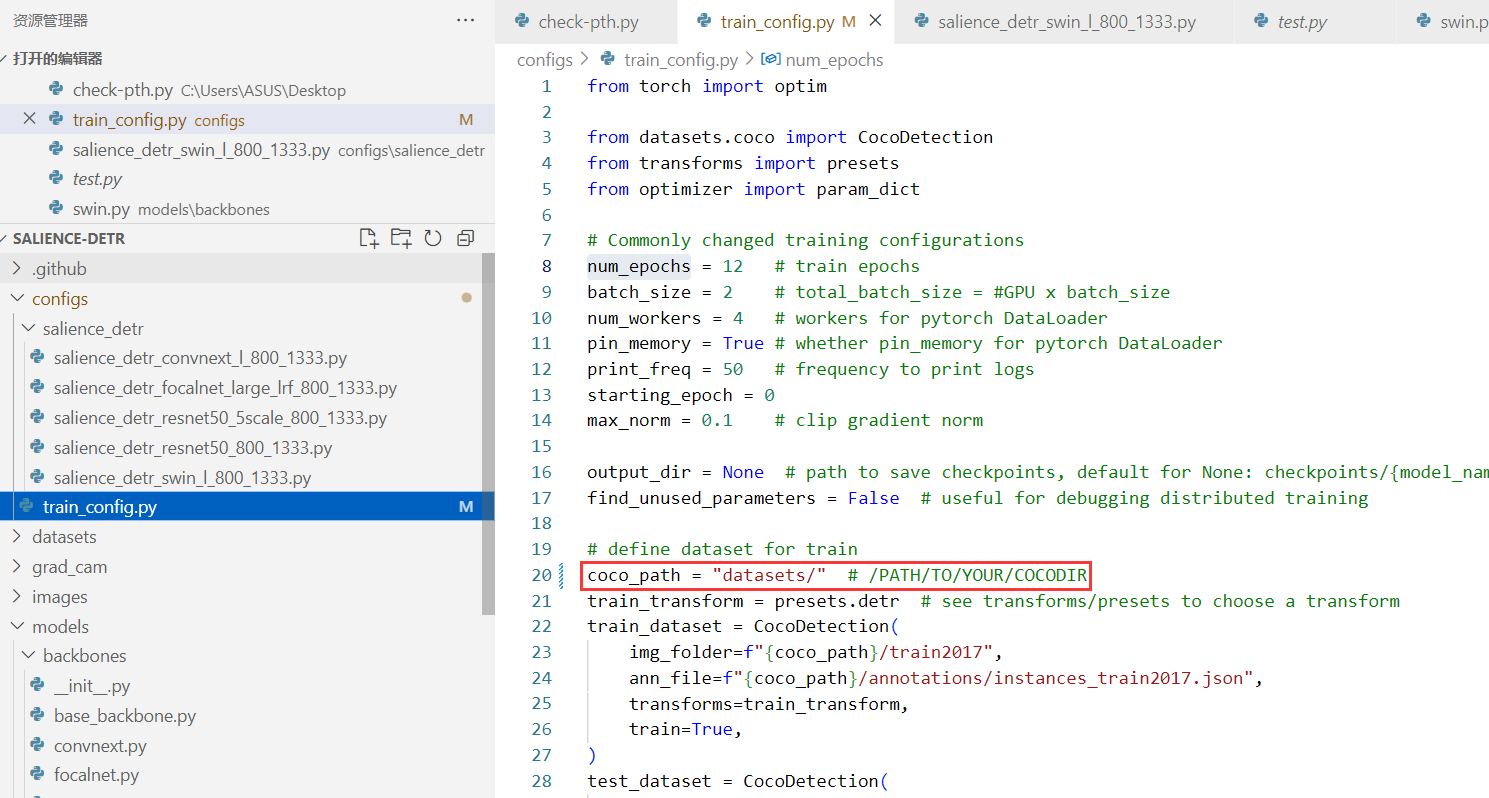Click the explorer sidebar vertical scrollbar
Screen dimensions: 1489x798
(x=488, y=432)
